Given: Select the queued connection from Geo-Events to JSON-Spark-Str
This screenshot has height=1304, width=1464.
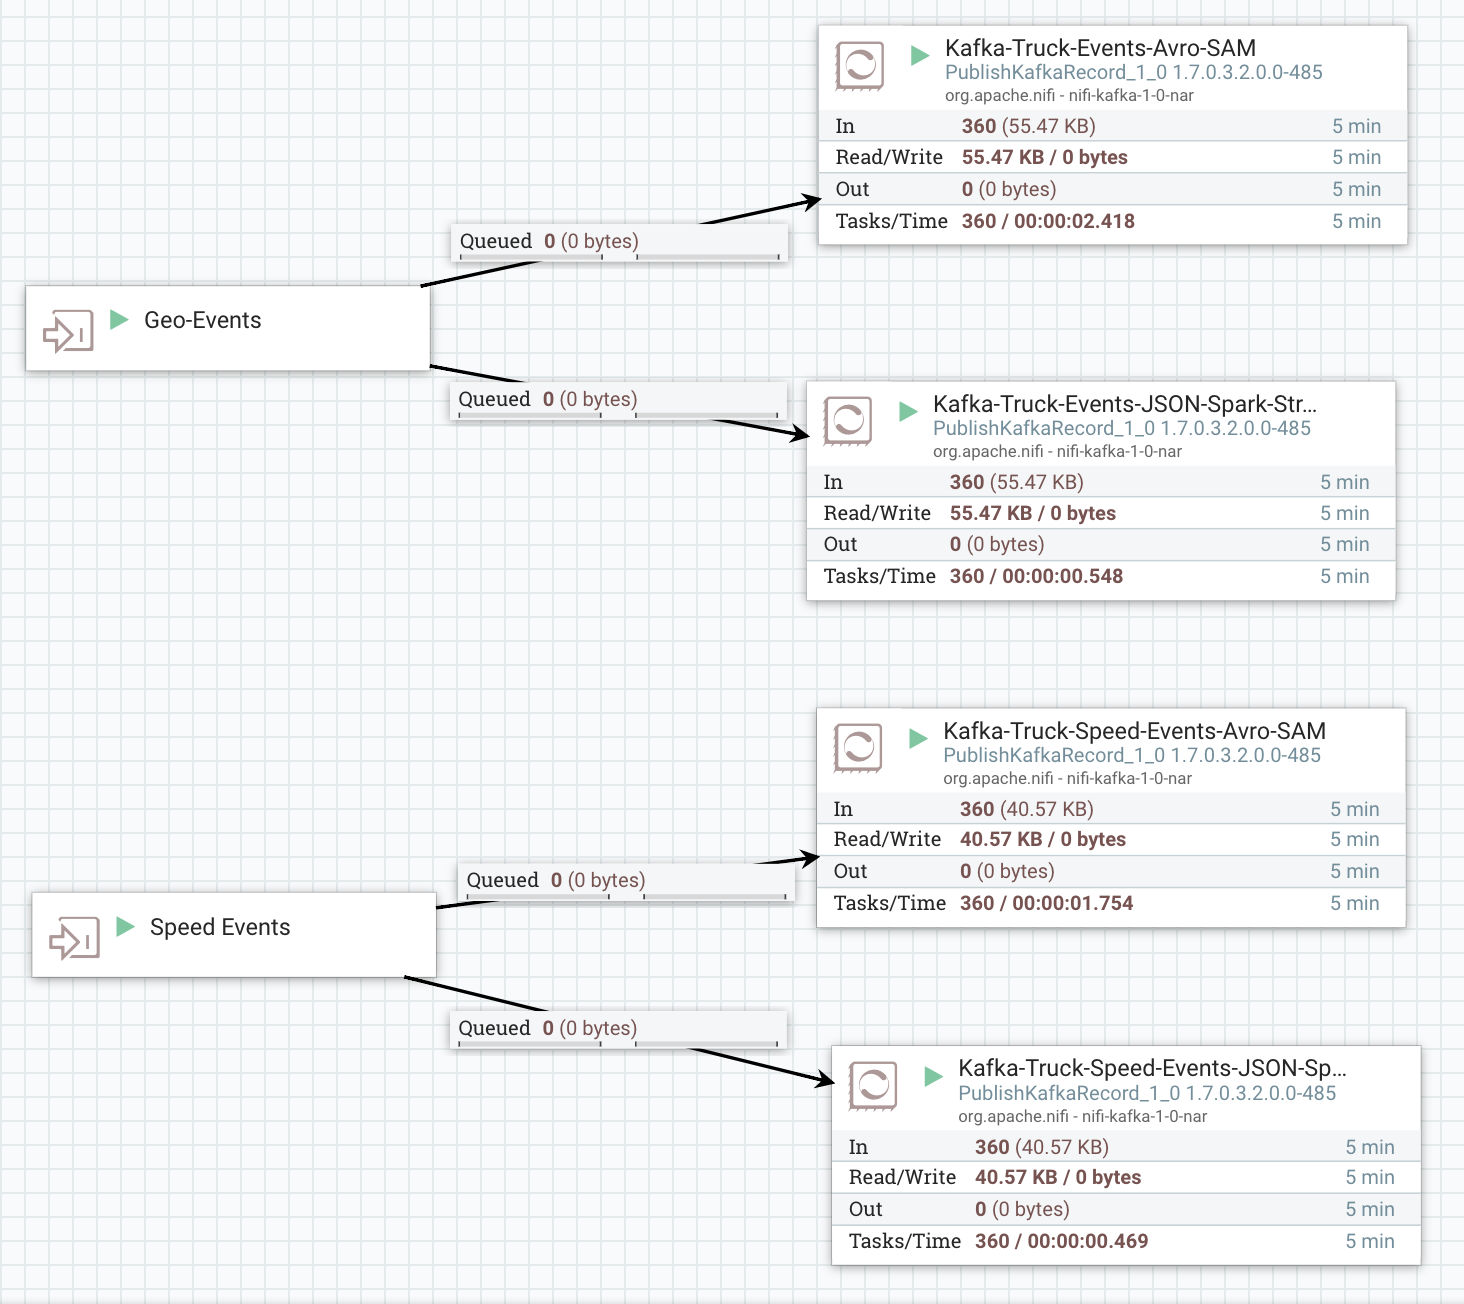Looking at the screenshot, I should 618,400.
